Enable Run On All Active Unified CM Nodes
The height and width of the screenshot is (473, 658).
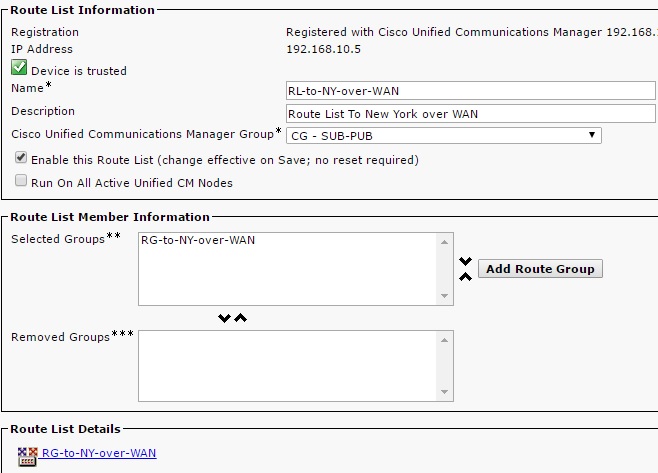[21, 180]
